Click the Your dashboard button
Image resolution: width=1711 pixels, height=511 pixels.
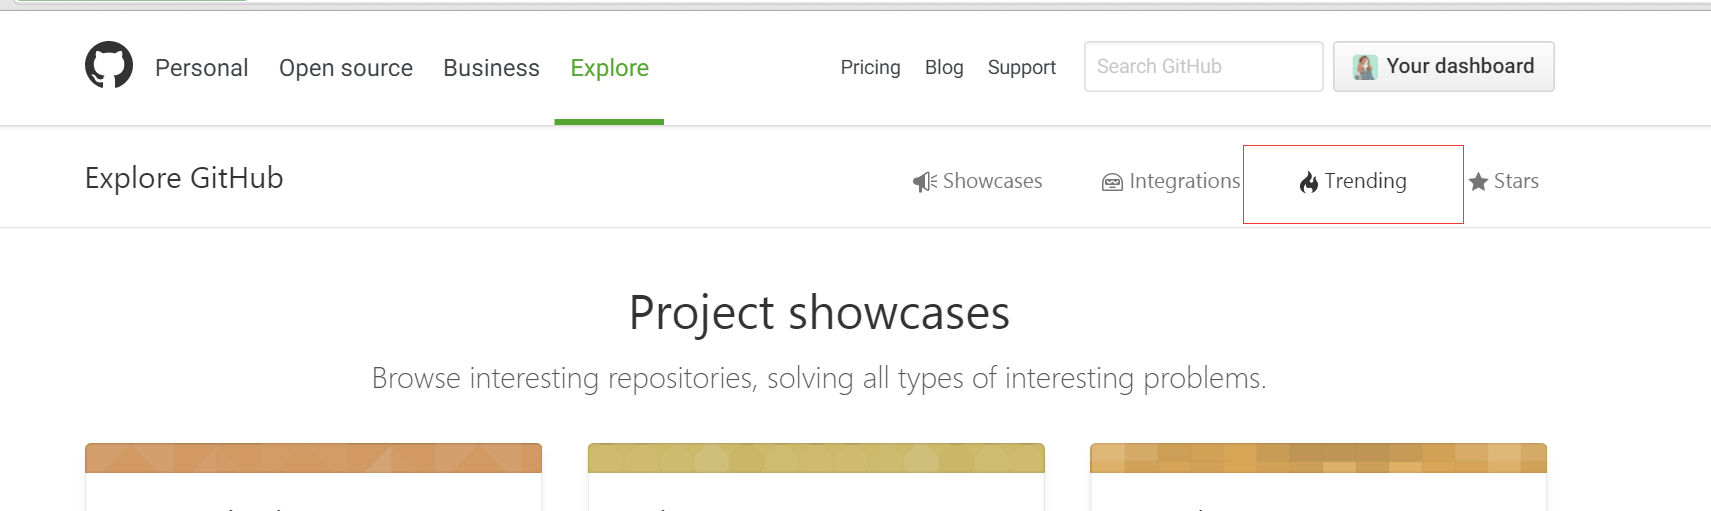(x=1443, y=66)
